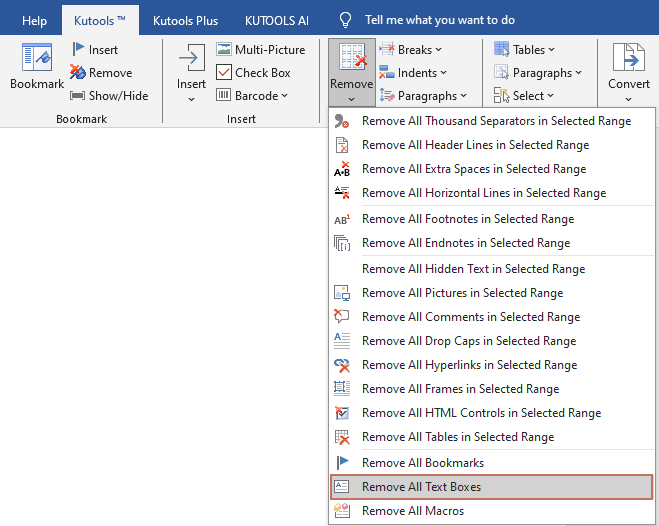Click the Check Box icon
Screen dimensions: 659x526
[224, 72]
